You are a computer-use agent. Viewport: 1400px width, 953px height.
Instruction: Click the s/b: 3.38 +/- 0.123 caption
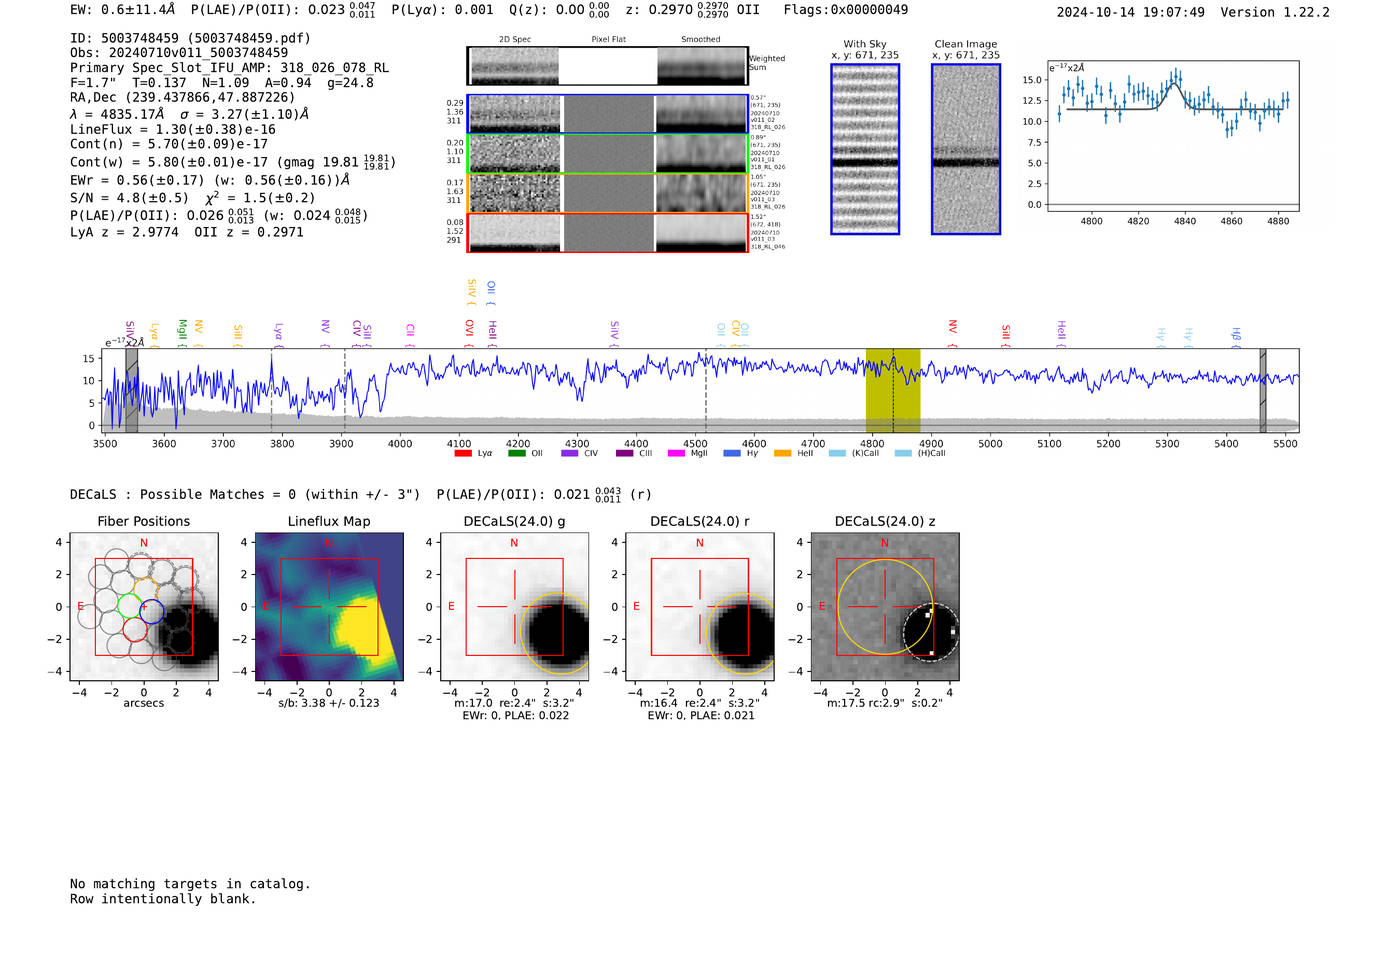[329, 703]
